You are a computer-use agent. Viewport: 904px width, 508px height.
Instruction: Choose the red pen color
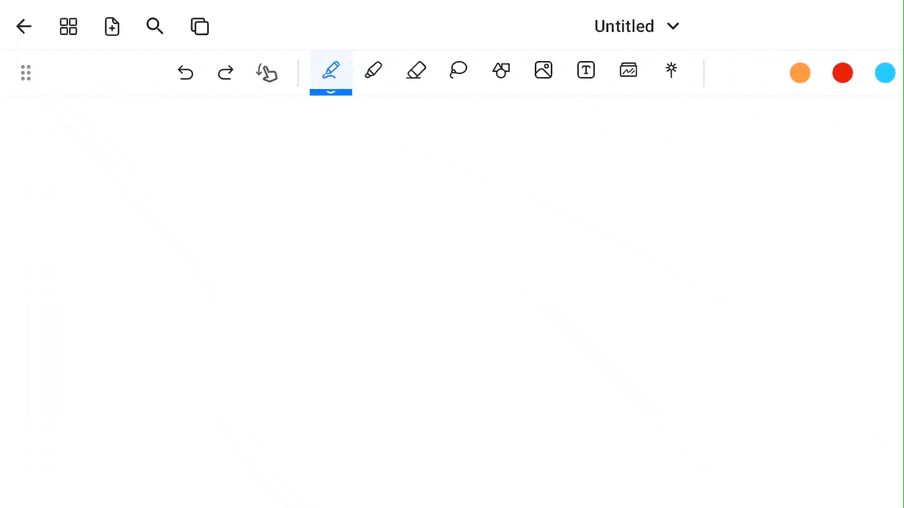pos(842,73)
